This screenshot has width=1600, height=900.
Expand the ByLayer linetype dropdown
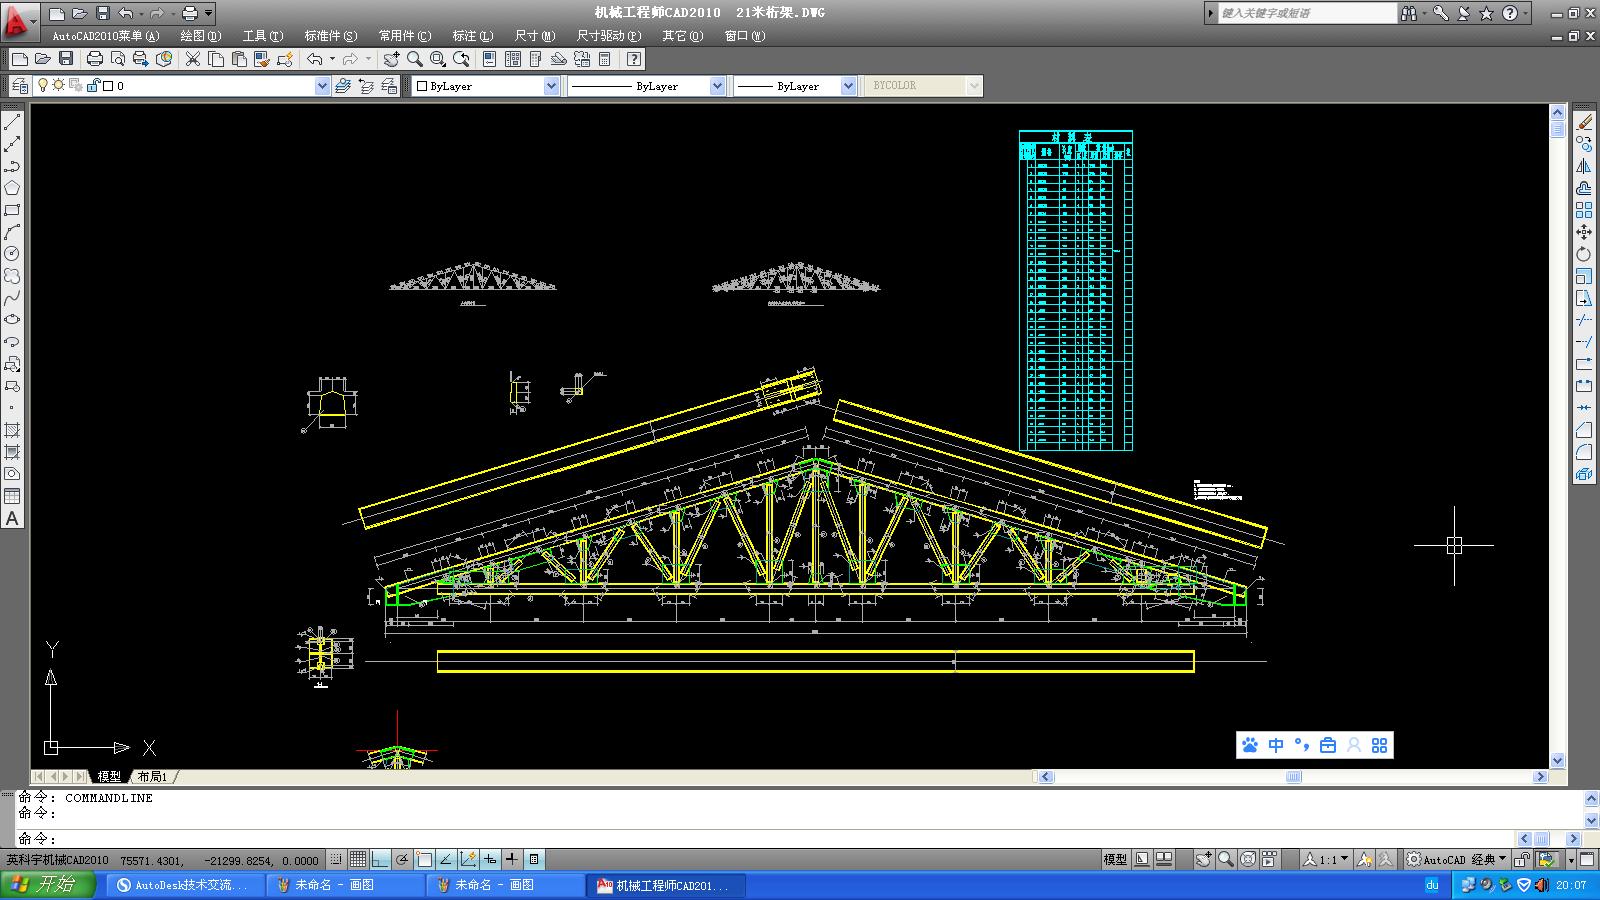coord(717,86)
